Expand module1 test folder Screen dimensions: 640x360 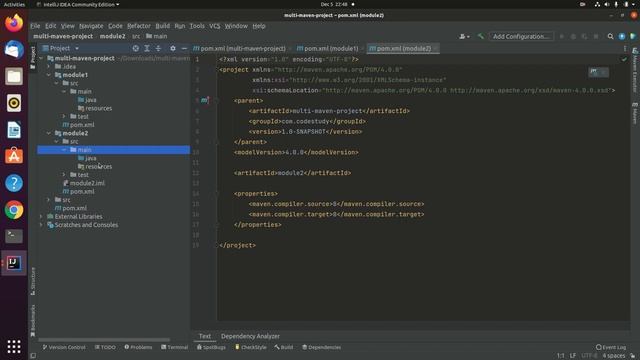(x=64, y=117)
